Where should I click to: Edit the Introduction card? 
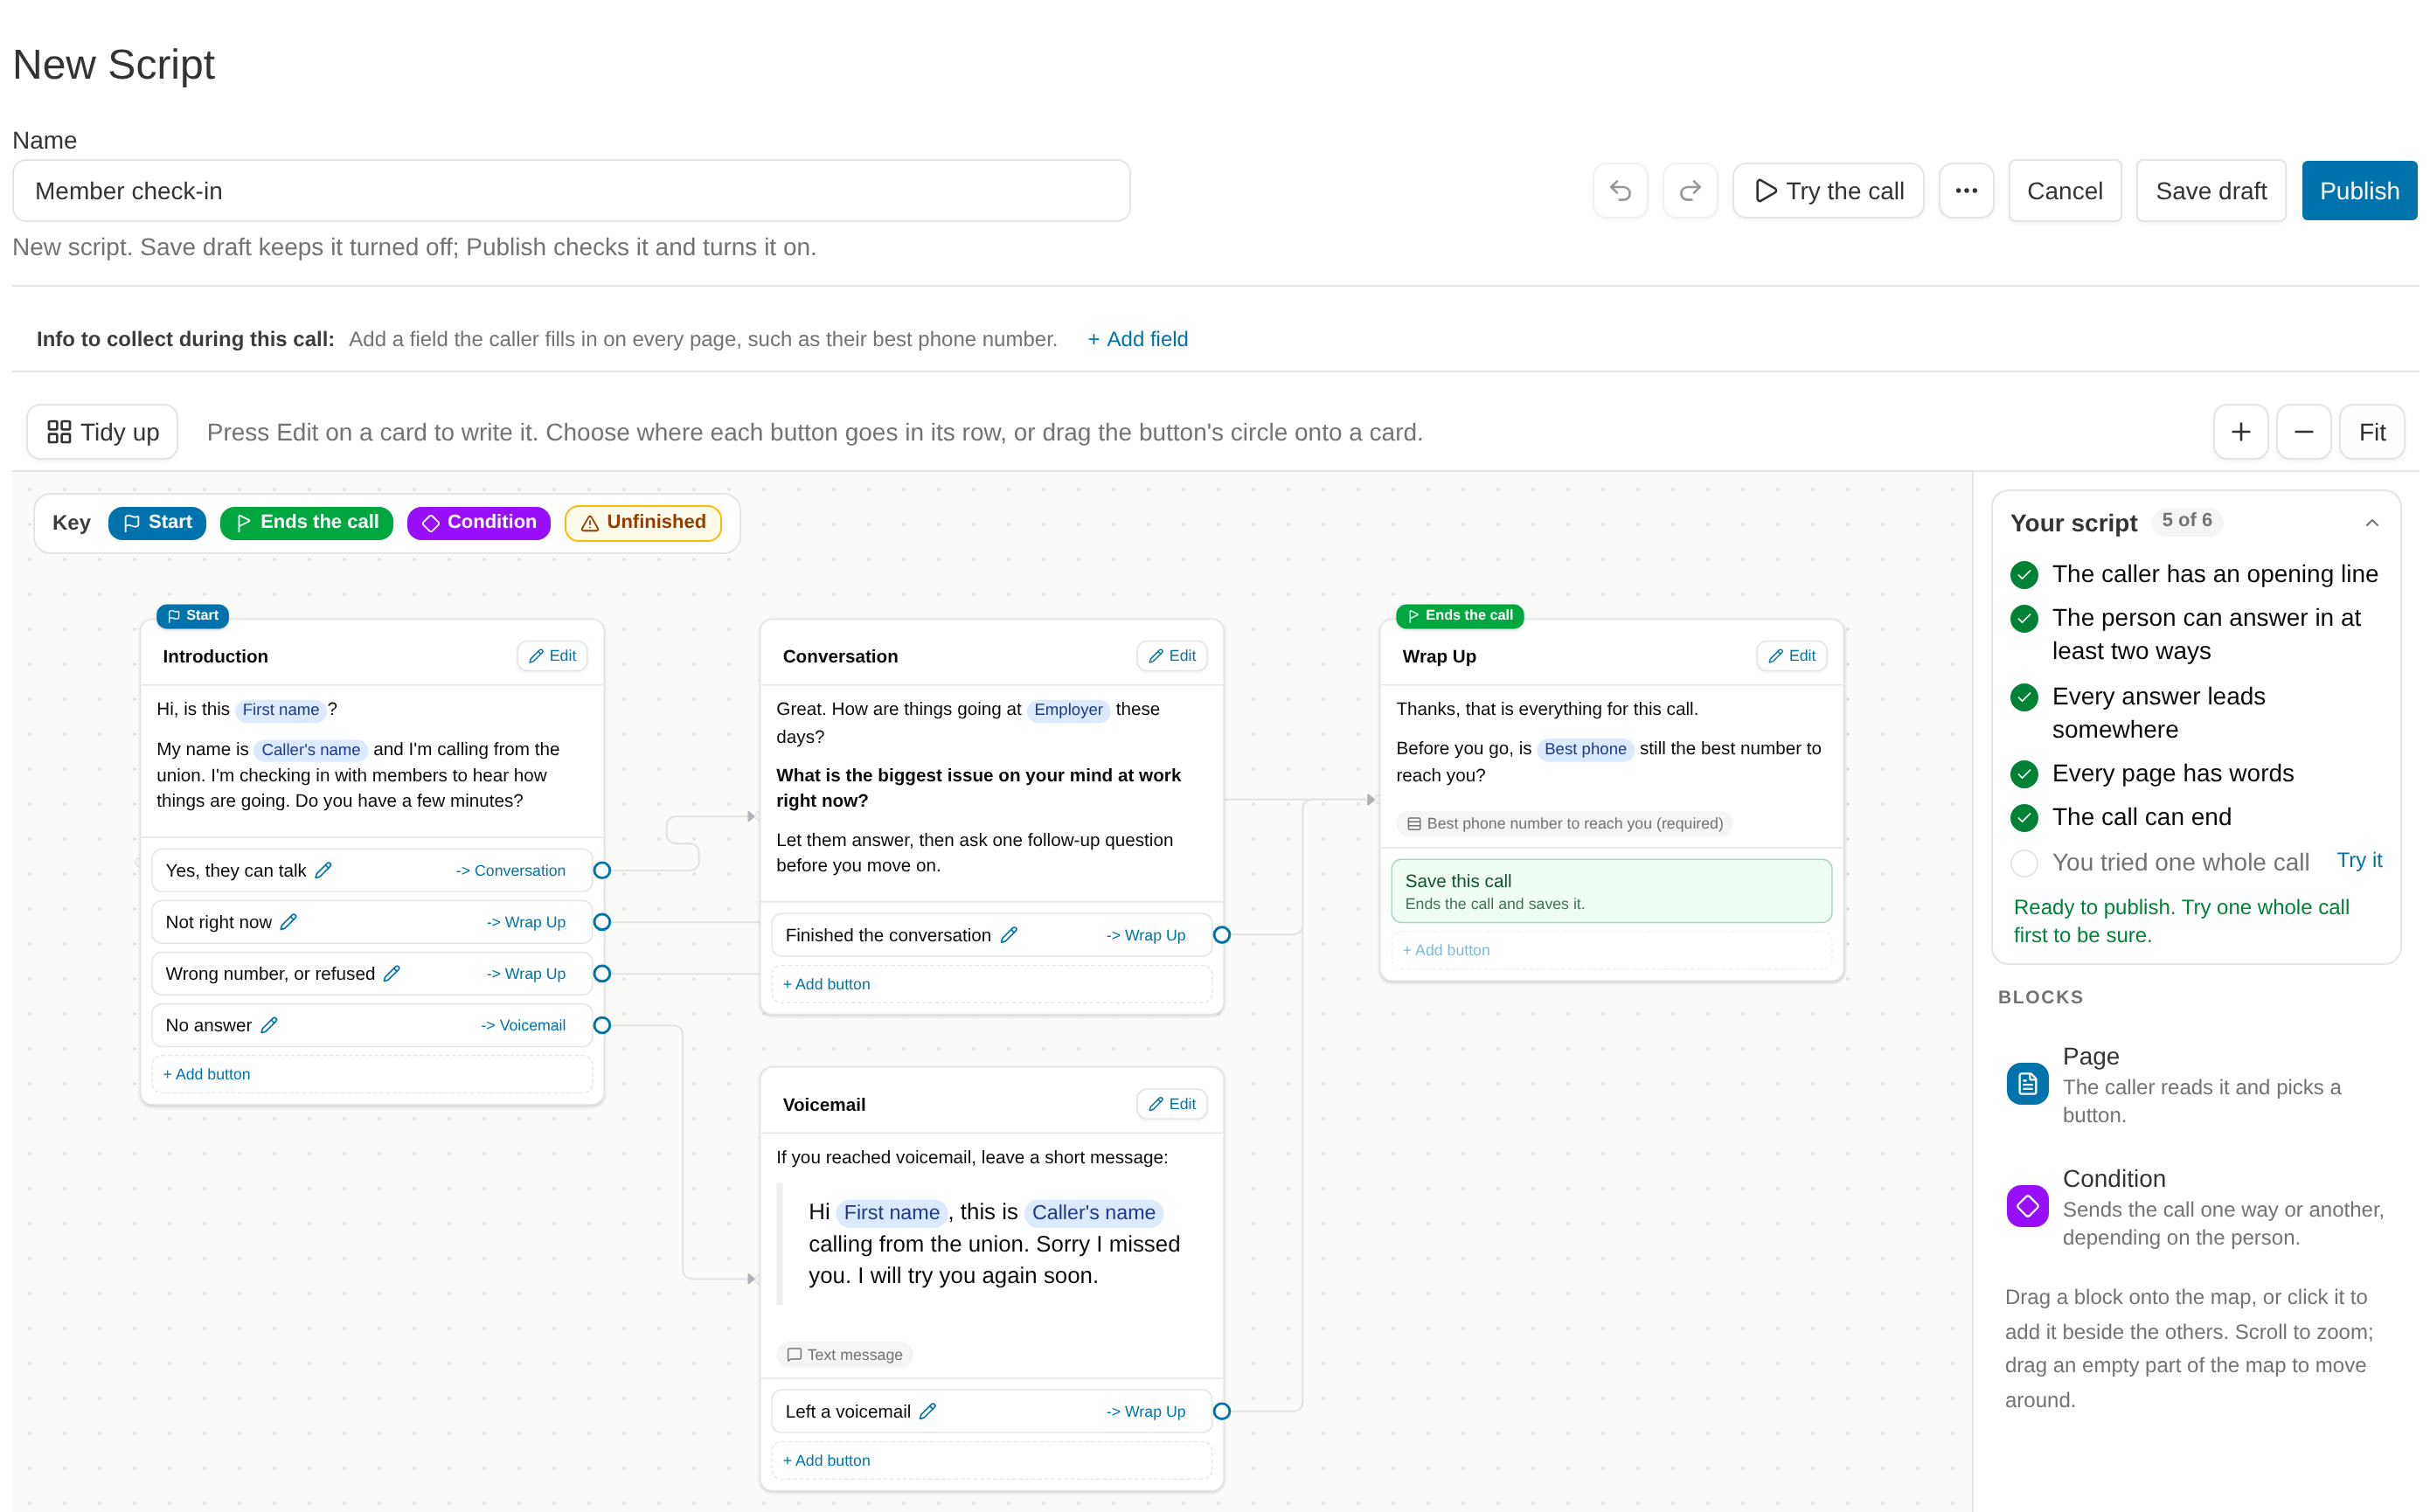(x=552, y=656)
